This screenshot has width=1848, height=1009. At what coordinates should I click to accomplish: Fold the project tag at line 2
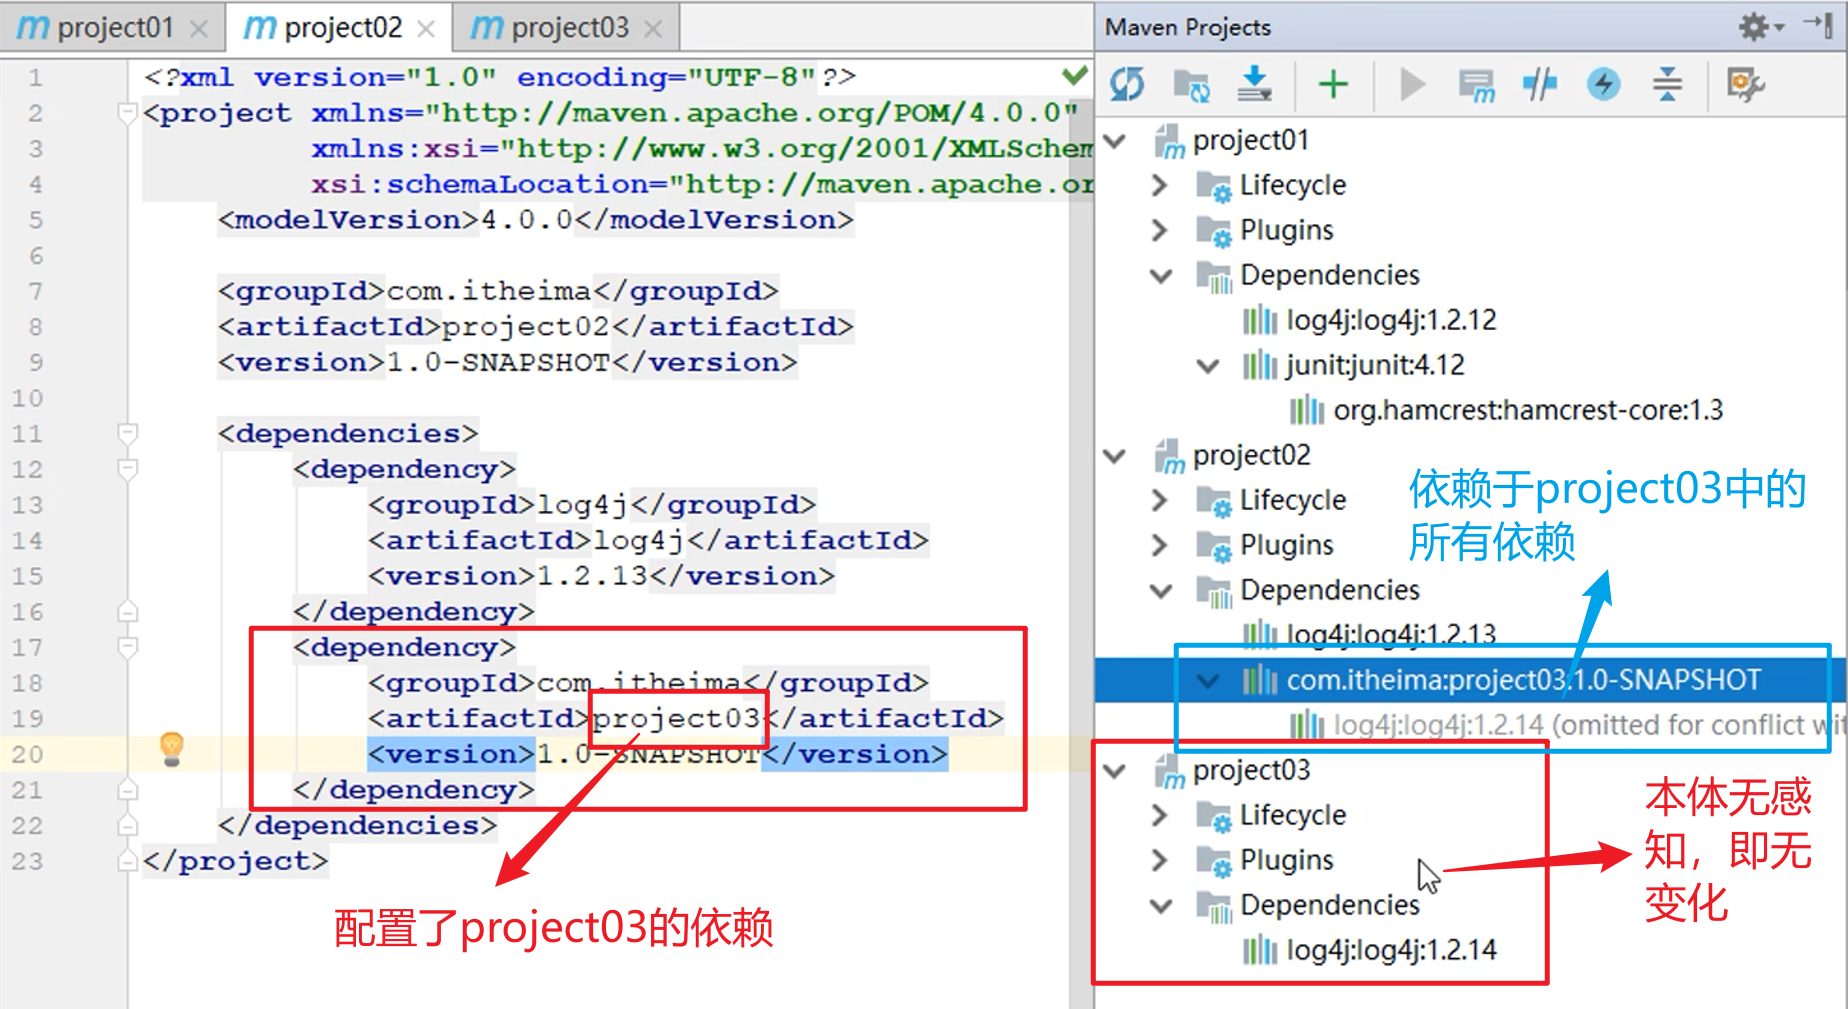coord(127,113)
